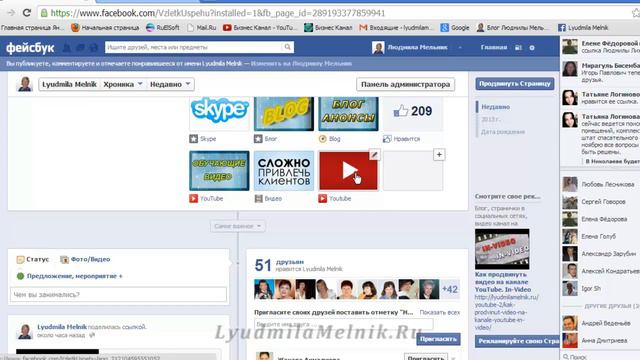Open the settings gear menu in the header
This screenshot has width=640, height=360.
(532, 48)
